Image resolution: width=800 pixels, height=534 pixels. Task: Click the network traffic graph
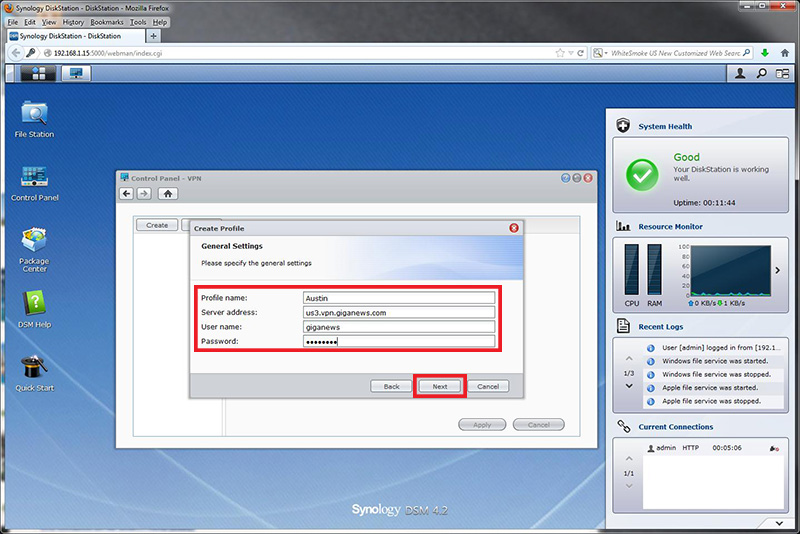point(731,271)
